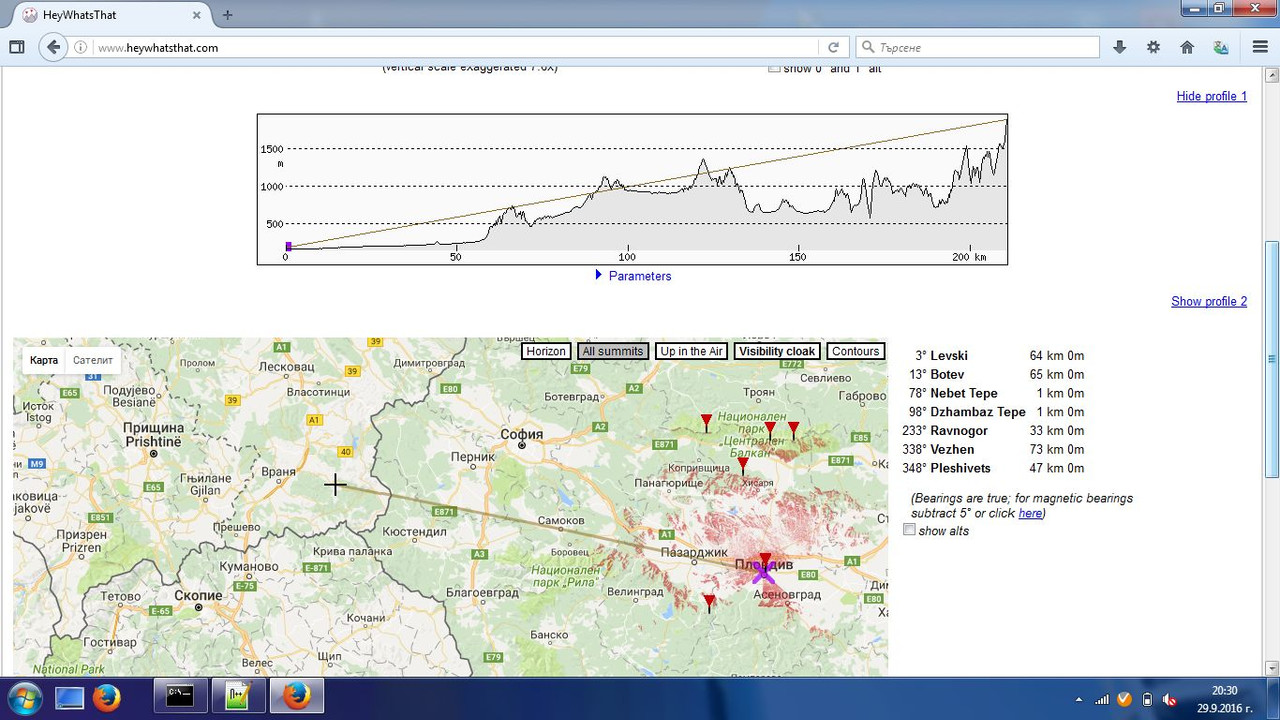Reload the page with the refresh icon
The height and width of the screenshot is (720, 1280).
pyautogui.click(x=833, y=47)
